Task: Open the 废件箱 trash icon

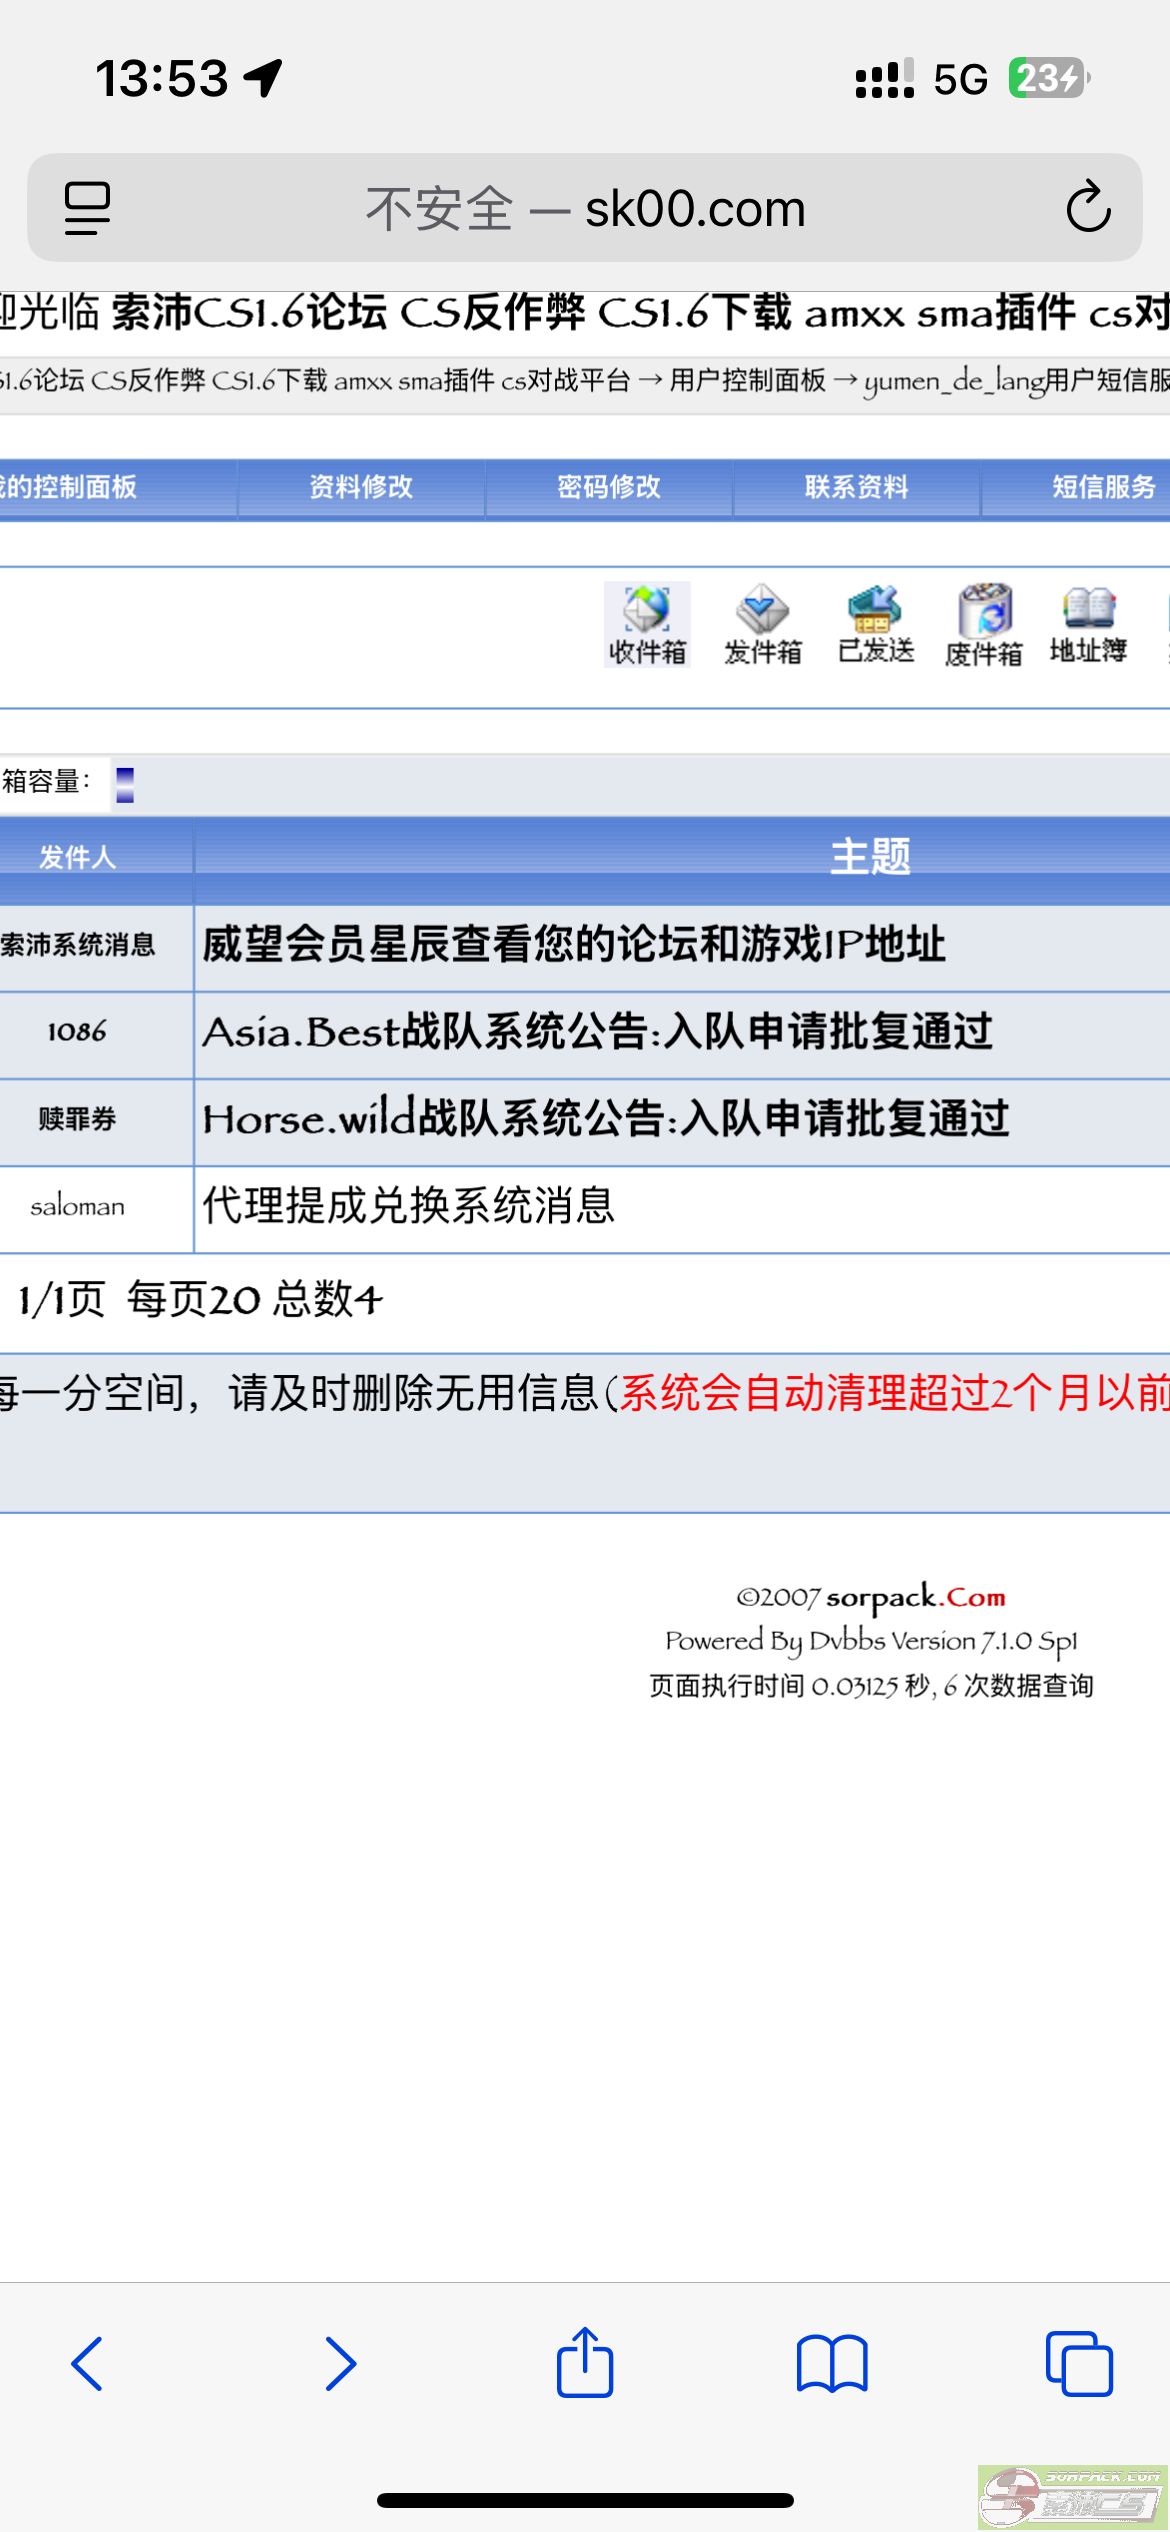Action: (x=984, y=625)
